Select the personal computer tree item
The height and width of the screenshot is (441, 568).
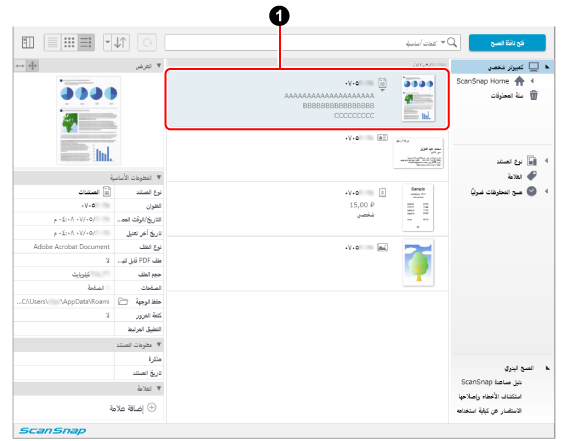[503, 67]
